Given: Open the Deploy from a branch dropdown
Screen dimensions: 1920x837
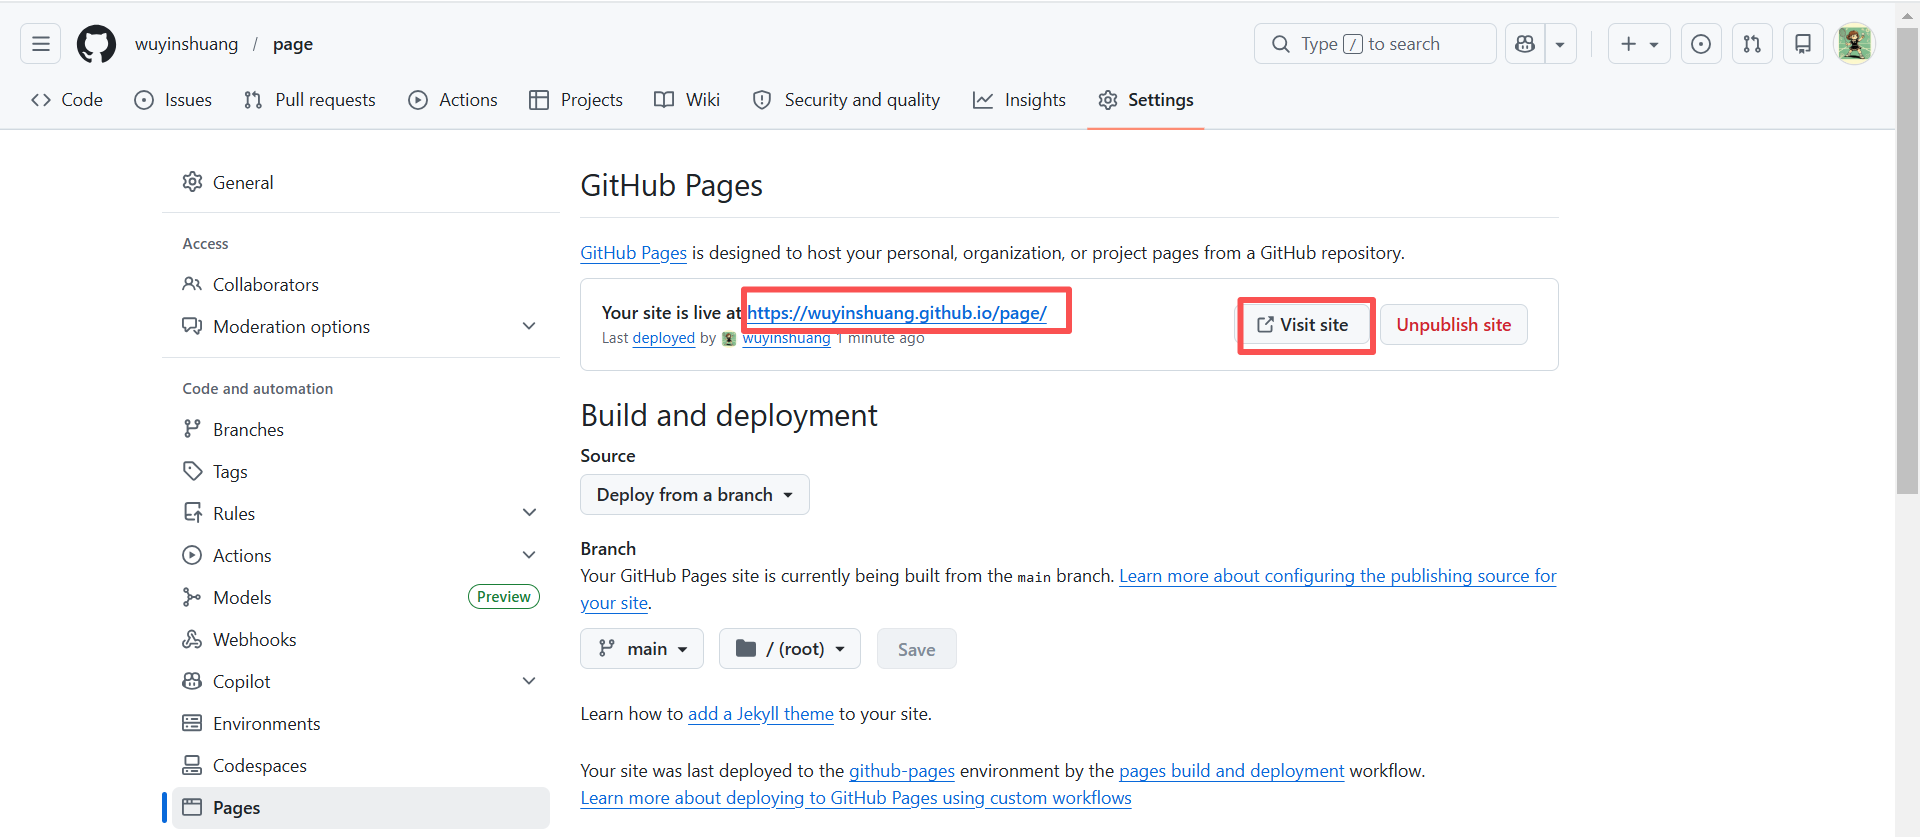Looking at the screenshot, I should pos(694,495).
